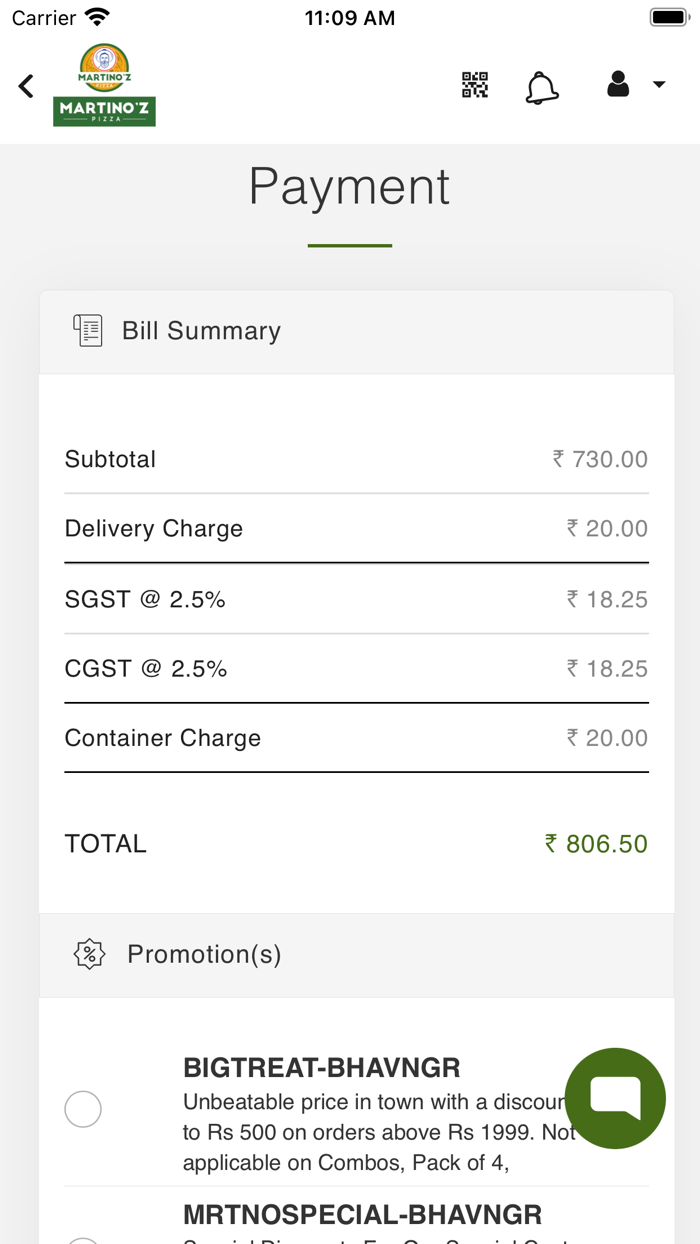Tap the Promotion(s) section header
This screenshot has height=1244, width=700.
click(x=204, y=954)
